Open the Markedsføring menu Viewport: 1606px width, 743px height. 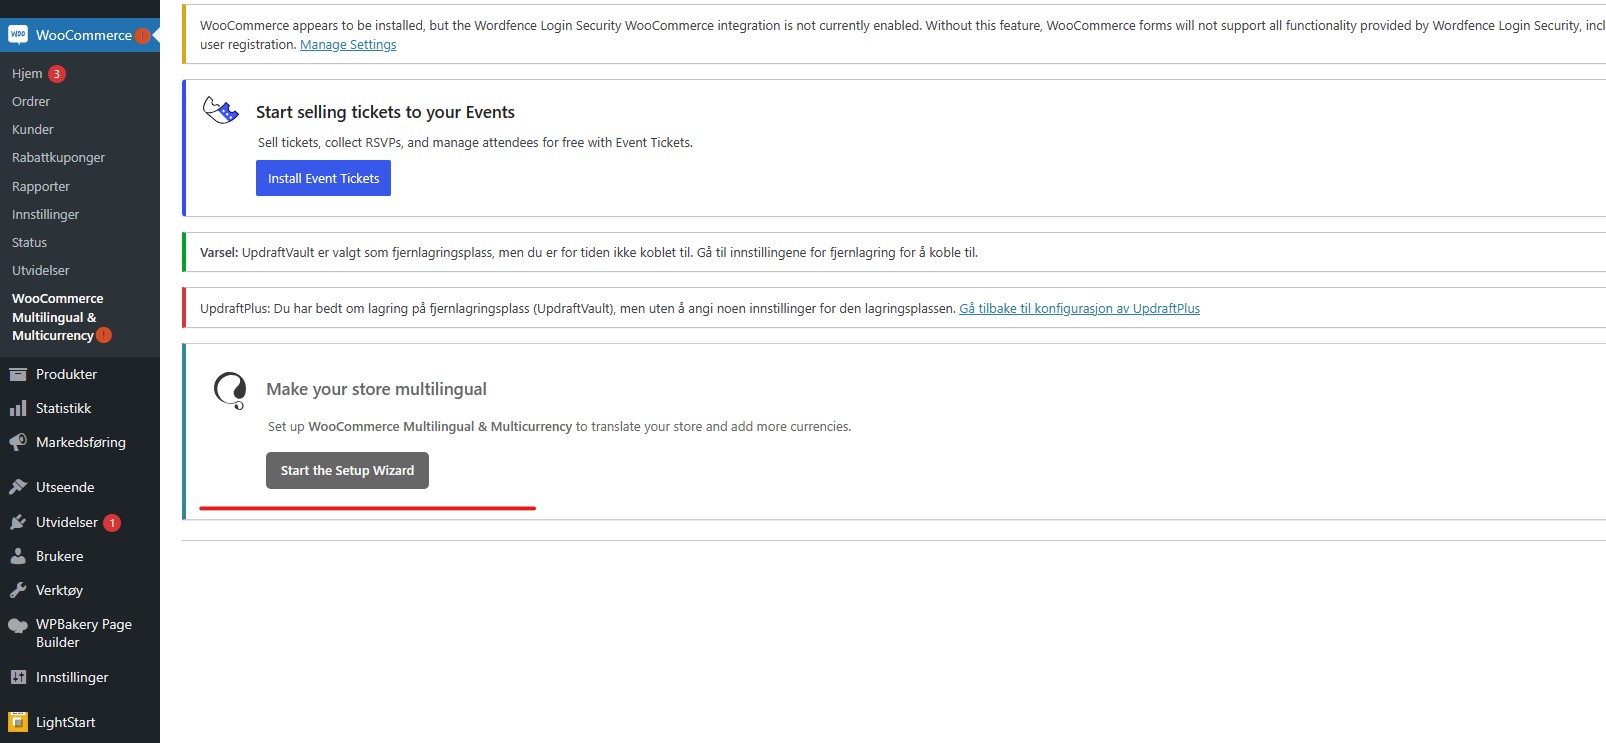point(80,442)
